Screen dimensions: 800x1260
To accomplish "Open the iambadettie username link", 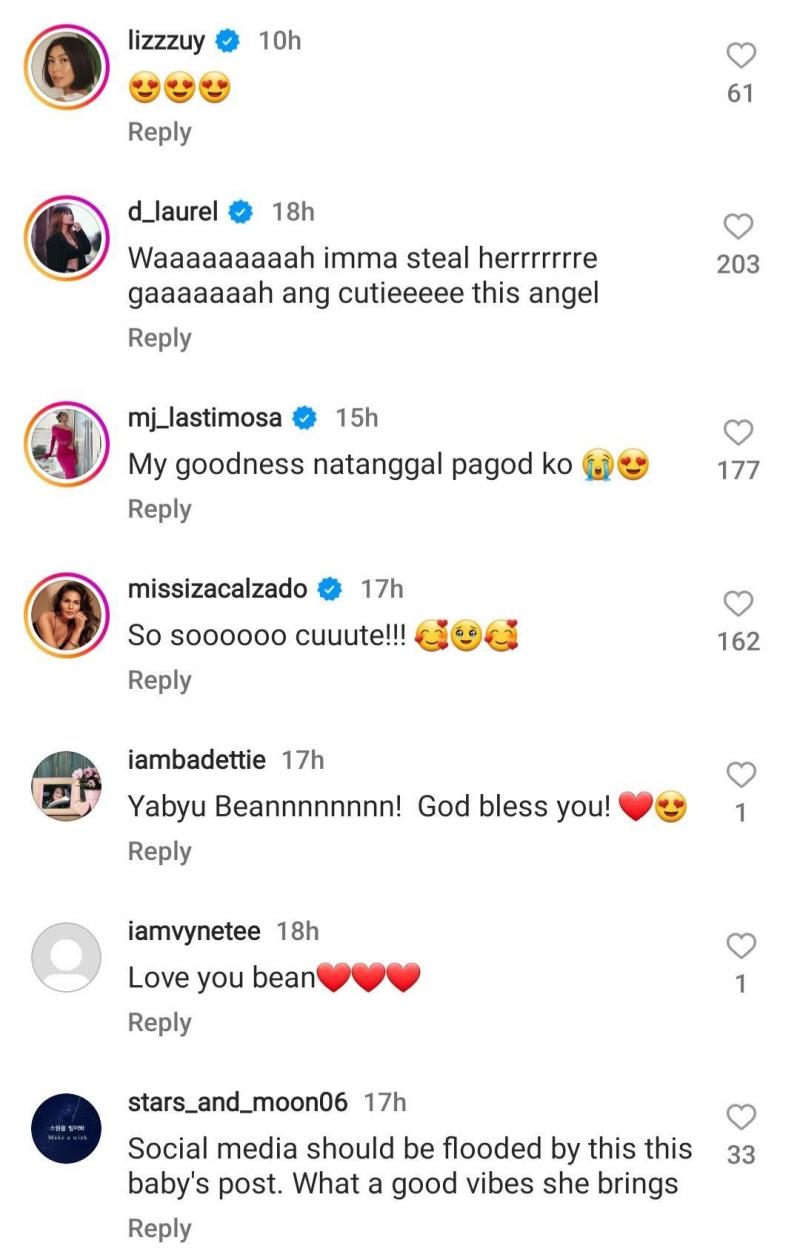I will [197, 760].
